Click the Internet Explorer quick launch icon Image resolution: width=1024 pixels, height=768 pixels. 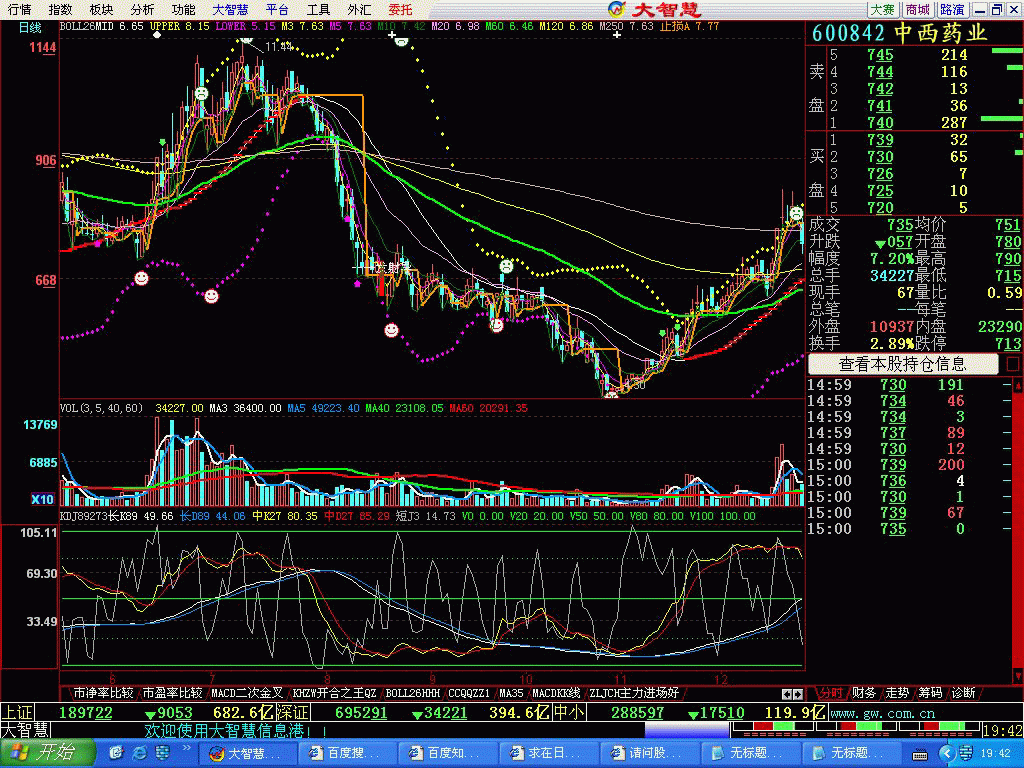140,754
